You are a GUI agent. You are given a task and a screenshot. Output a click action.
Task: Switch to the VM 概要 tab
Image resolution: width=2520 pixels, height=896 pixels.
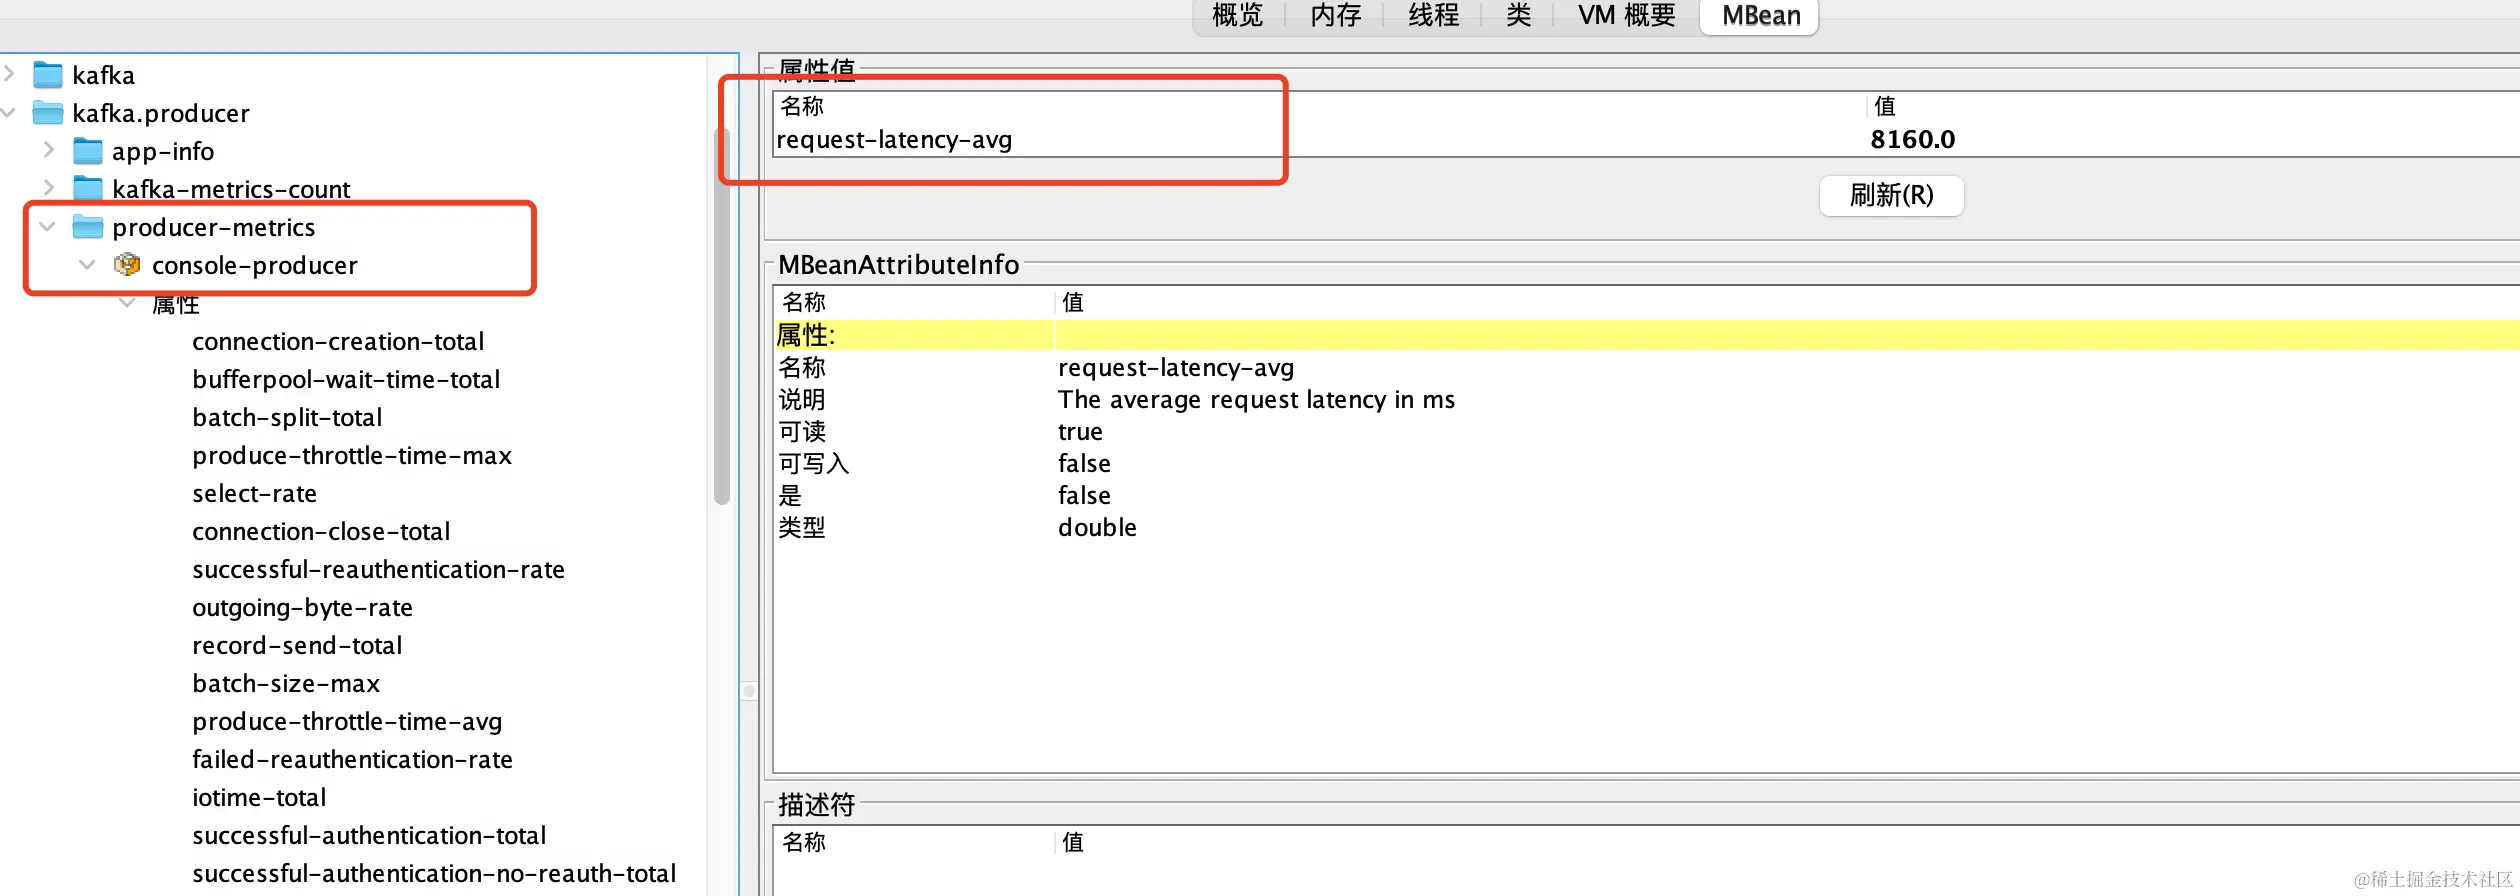(x=1626, y=16)
